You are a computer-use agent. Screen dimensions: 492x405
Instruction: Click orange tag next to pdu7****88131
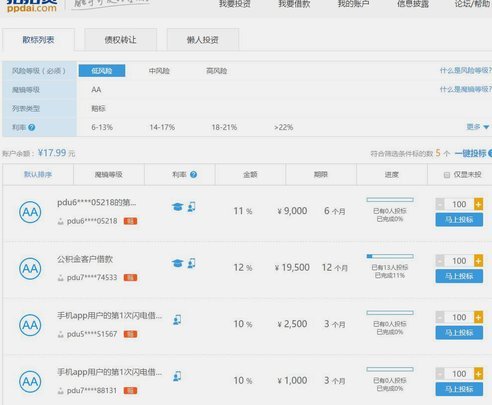(130, 391)
